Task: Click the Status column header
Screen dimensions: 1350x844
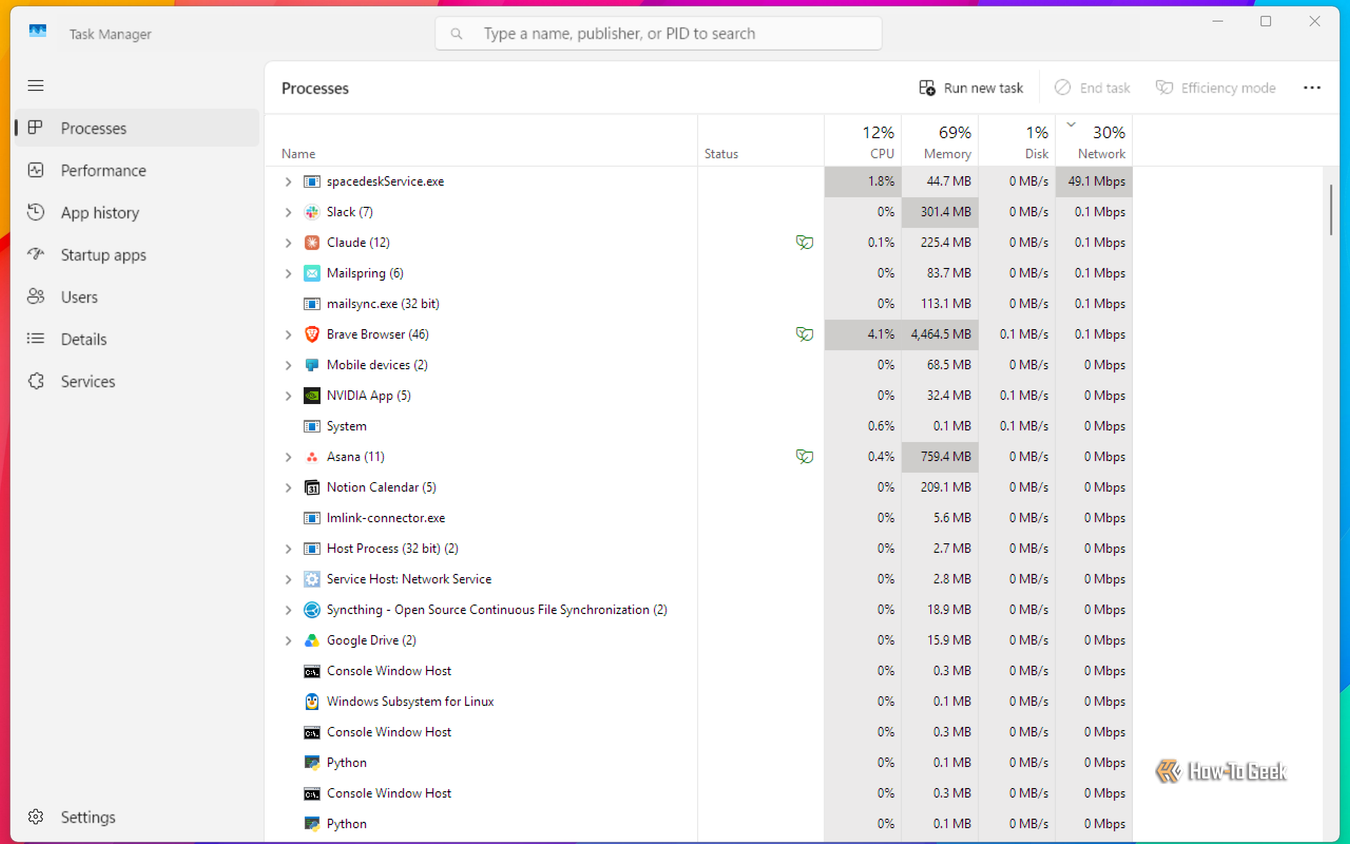Action: click(x=761, y=141)
